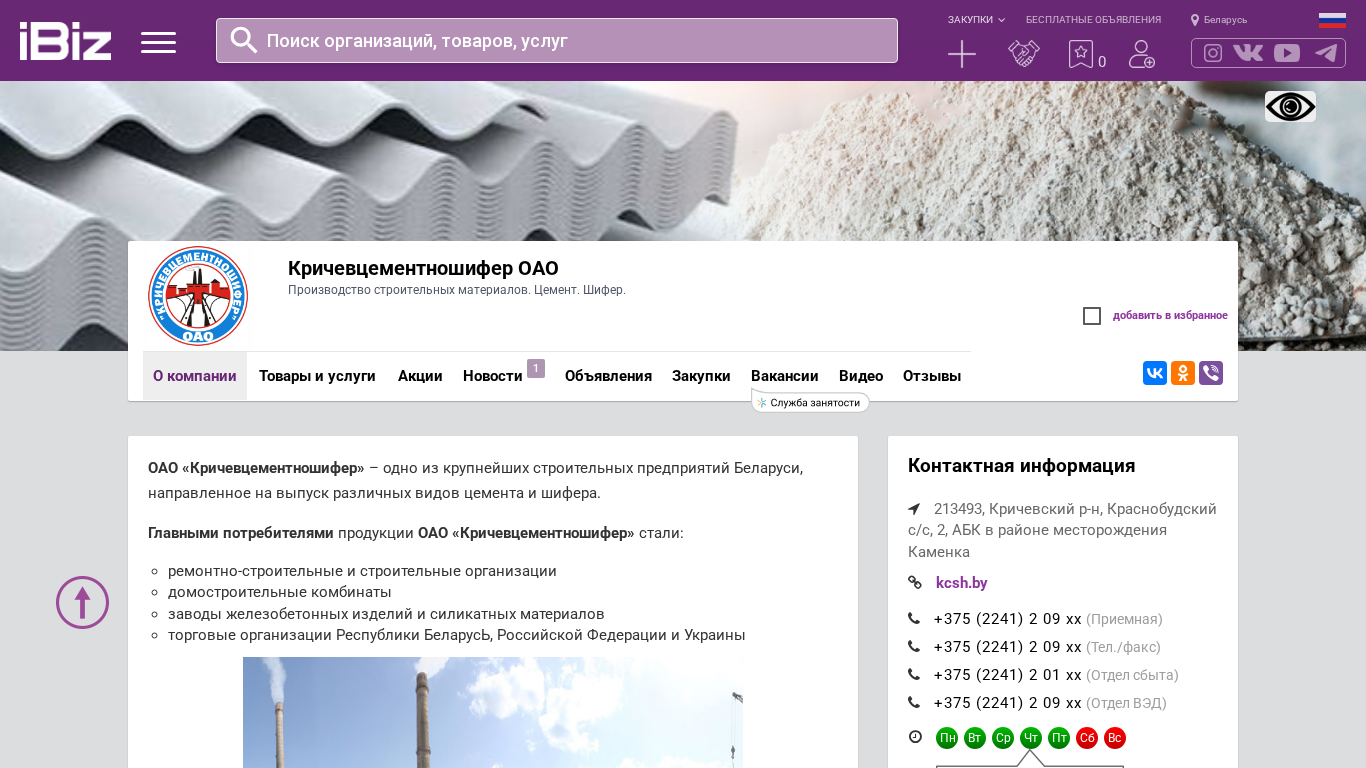Image resolution: width=1366 pixels, height=768 pixels.
Task: Select the Вс day circle
Action: click(x=1115, y=738)
